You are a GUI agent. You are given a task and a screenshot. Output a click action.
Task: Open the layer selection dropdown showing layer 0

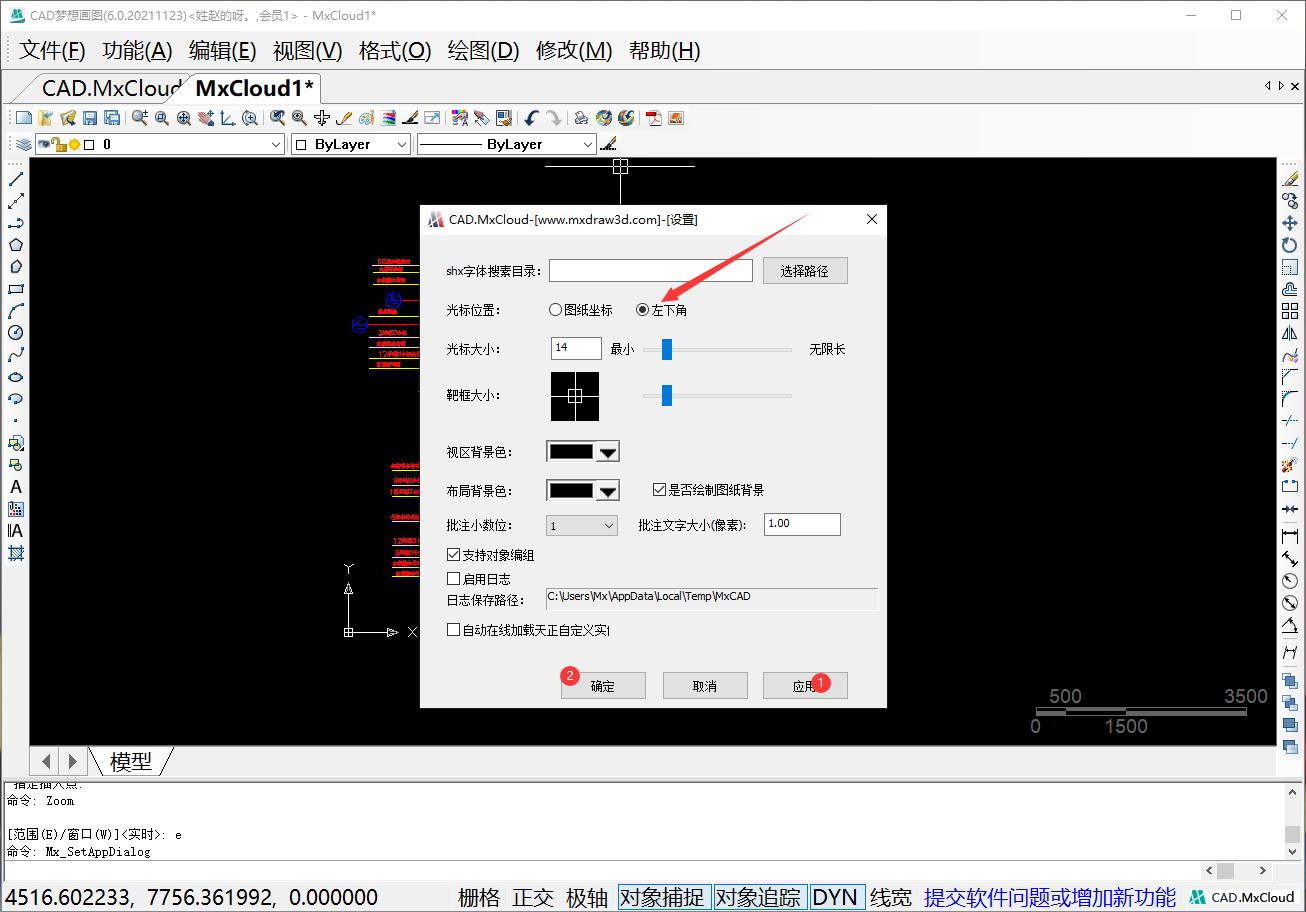pos(277,144)
